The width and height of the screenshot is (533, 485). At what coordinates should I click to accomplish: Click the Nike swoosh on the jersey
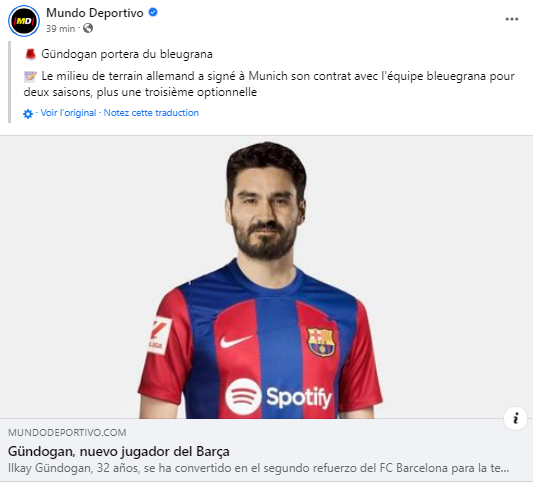236,341
